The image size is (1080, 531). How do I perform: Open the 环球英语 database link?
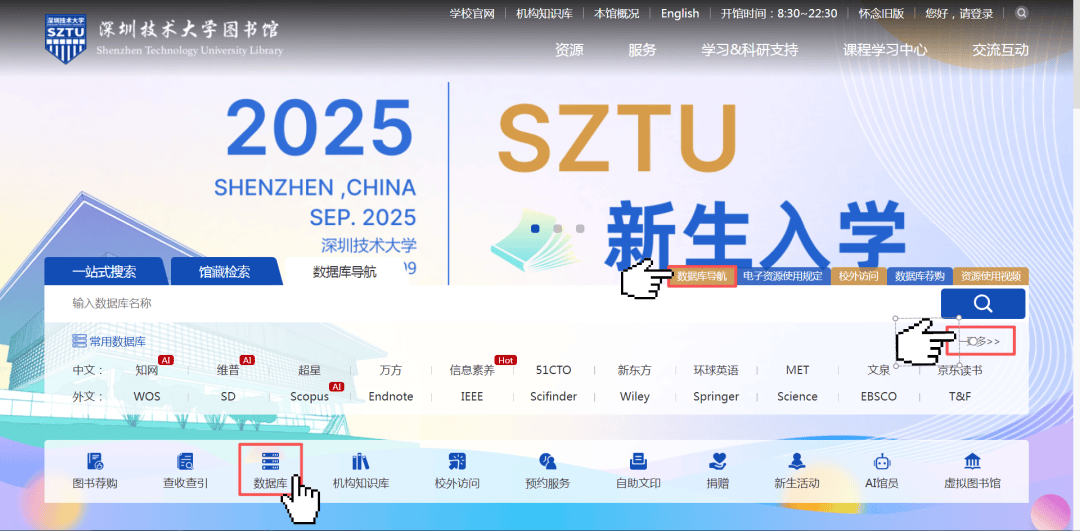point(716,371)
